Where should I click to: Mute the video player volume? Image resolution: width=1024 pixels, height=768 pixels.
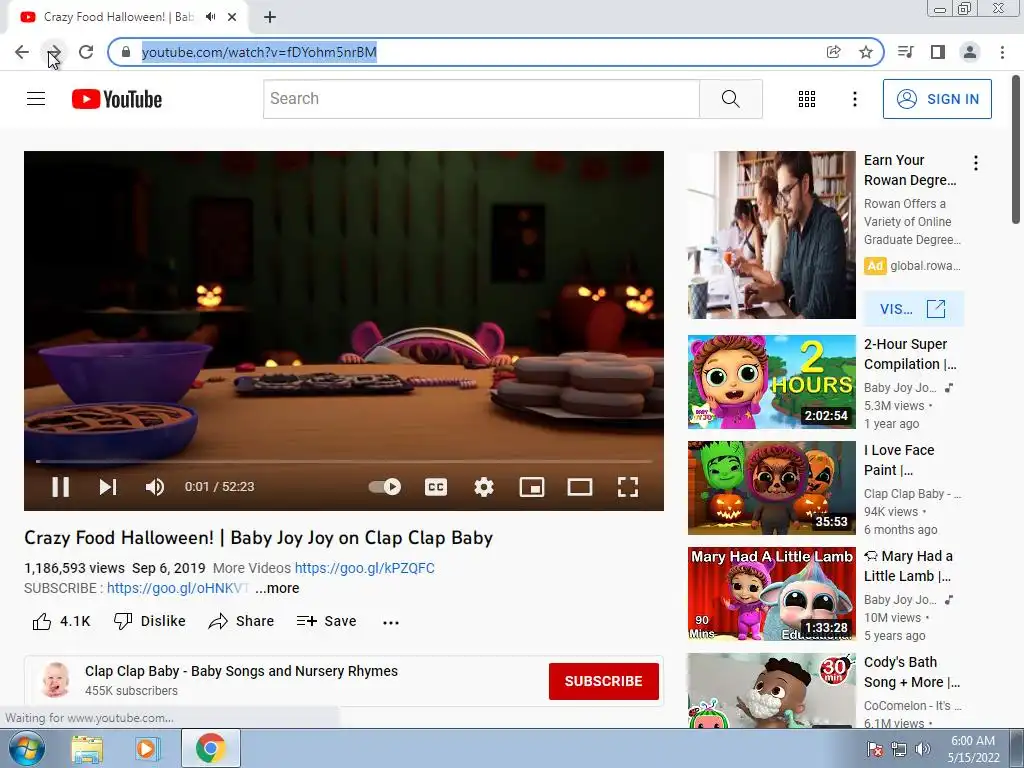pos(155,487)
